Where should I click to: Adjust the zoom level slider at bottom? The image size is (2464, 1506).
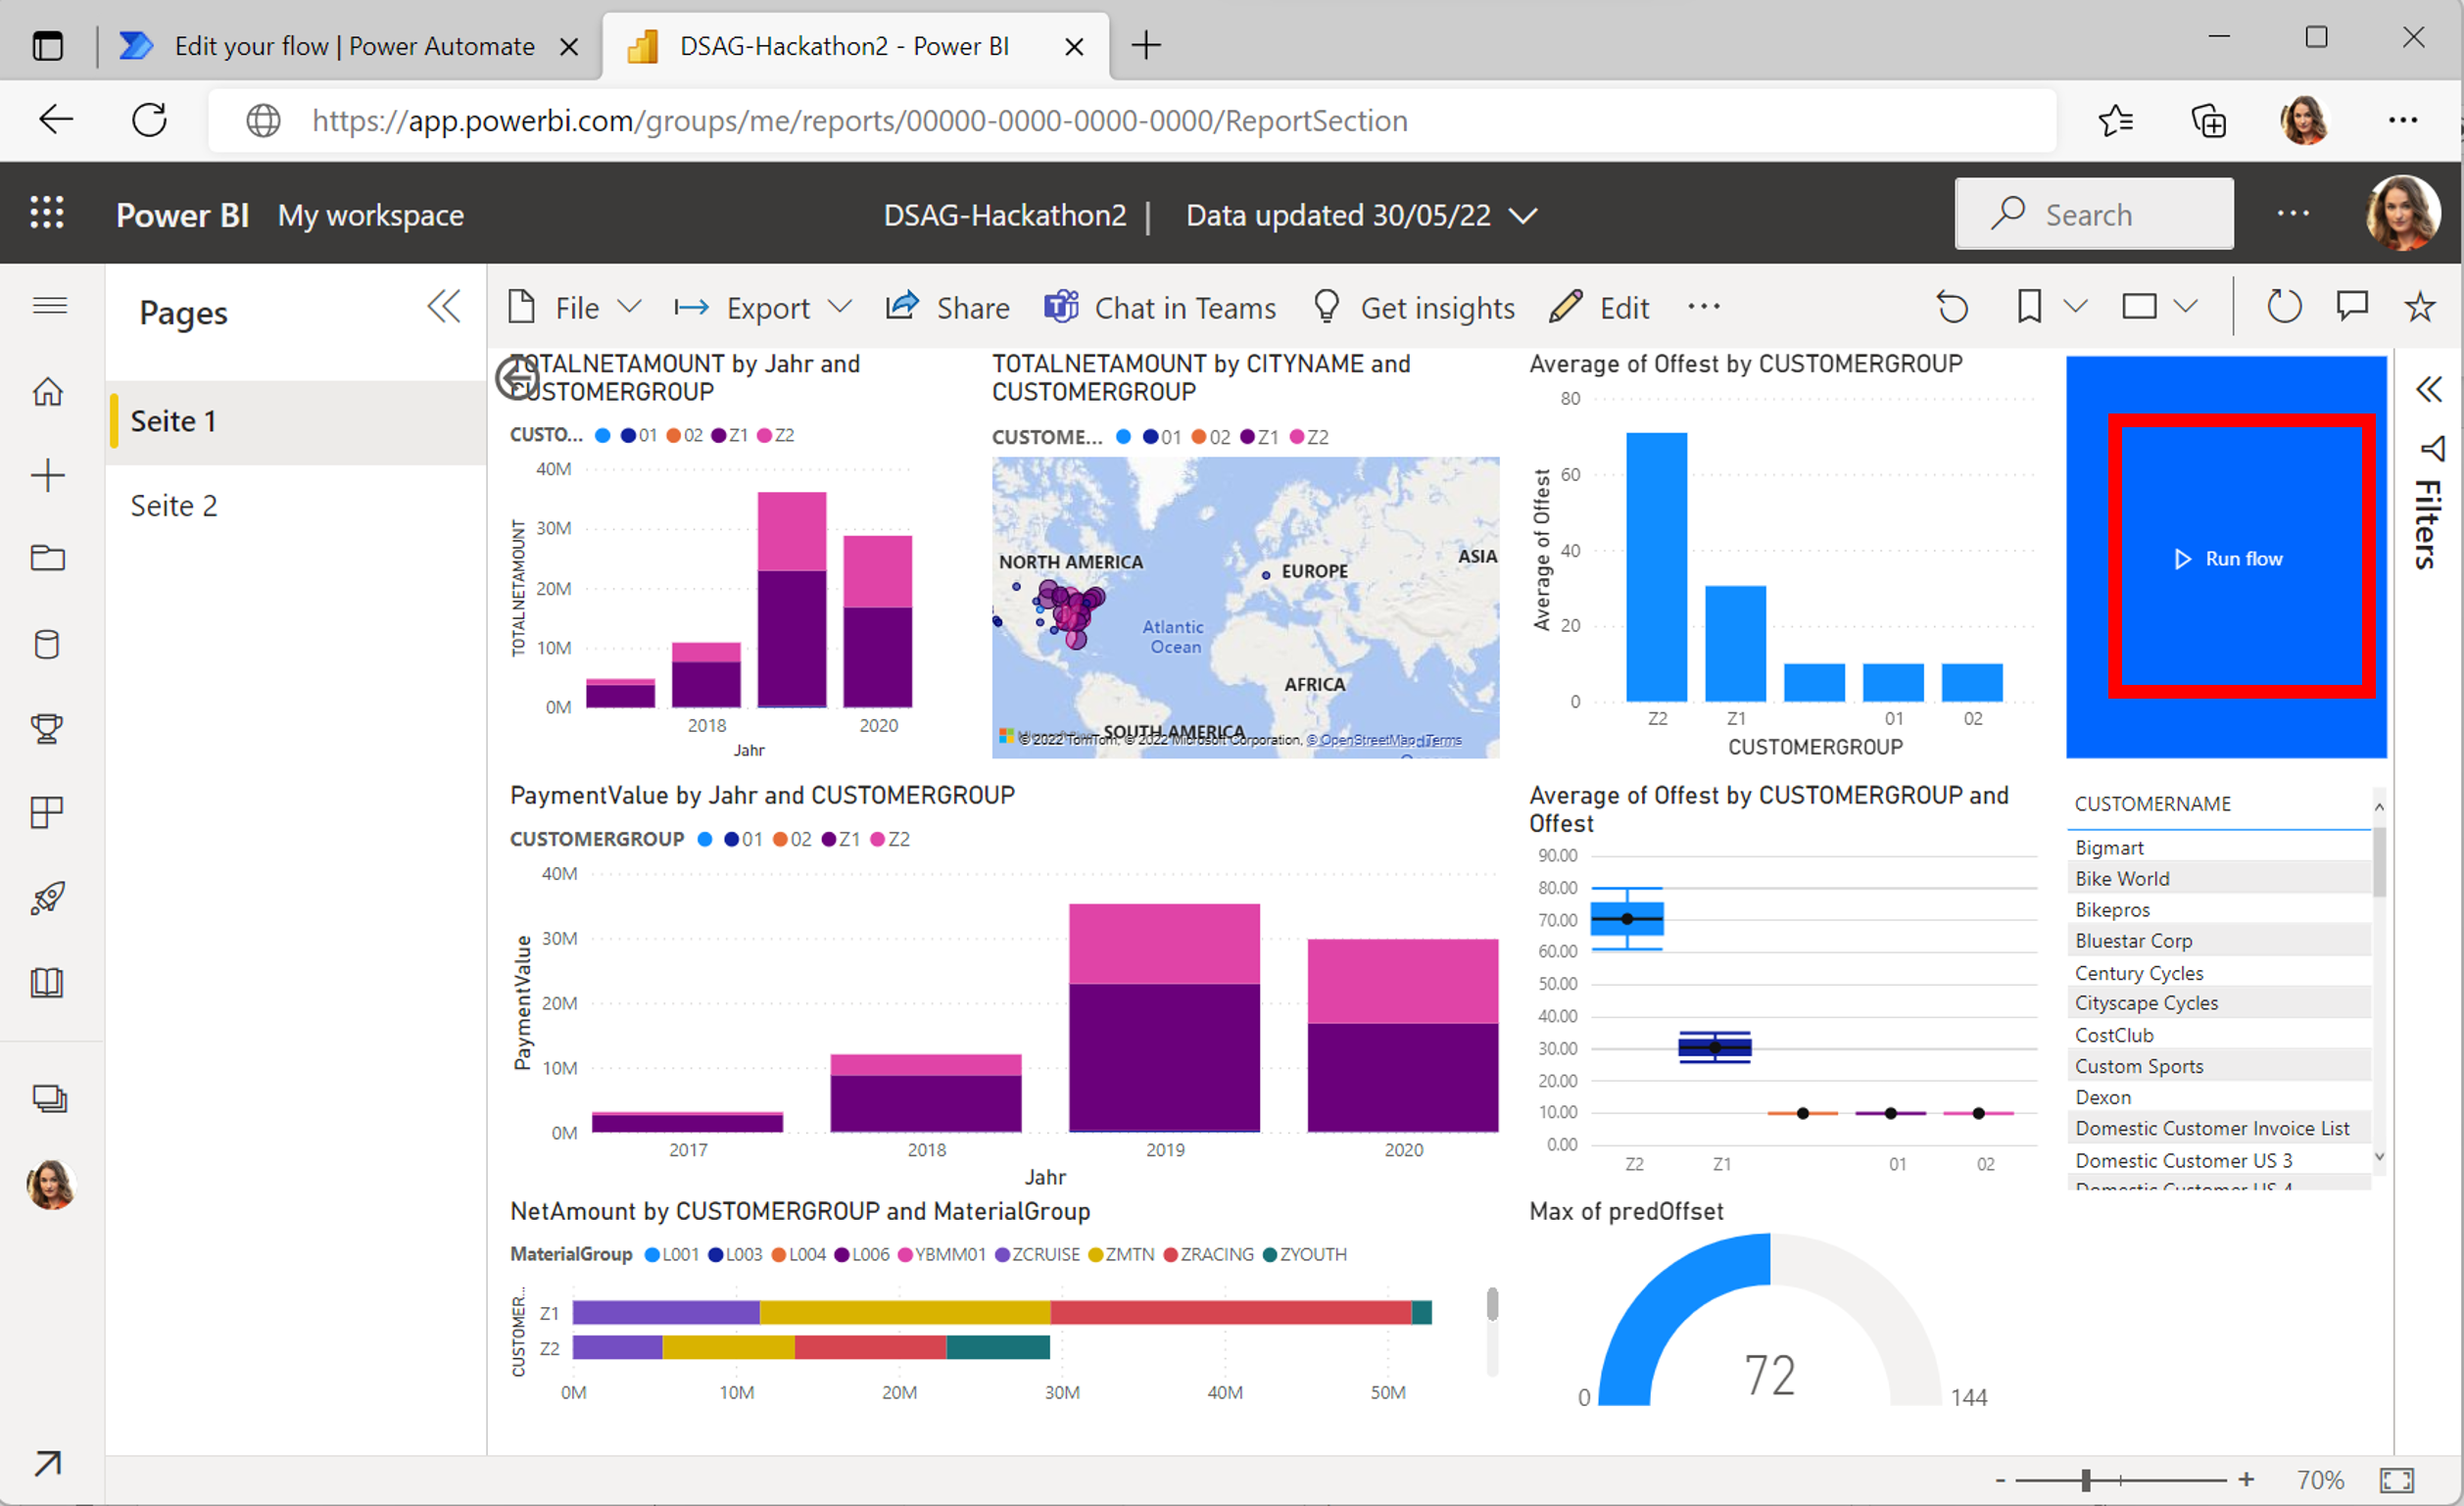tap(2082, 1475)
